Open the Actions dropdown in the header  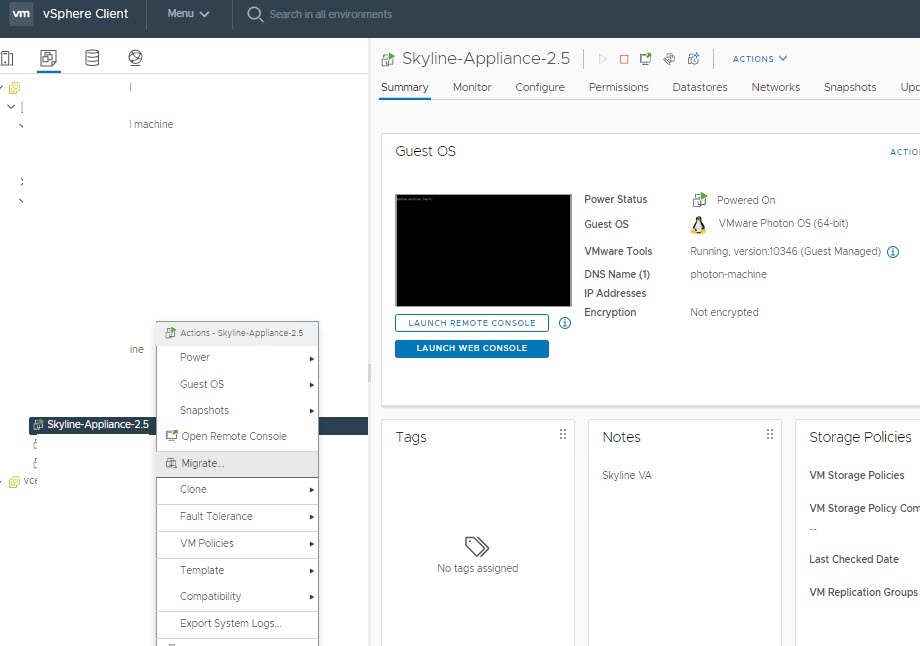tap(760, 59)
